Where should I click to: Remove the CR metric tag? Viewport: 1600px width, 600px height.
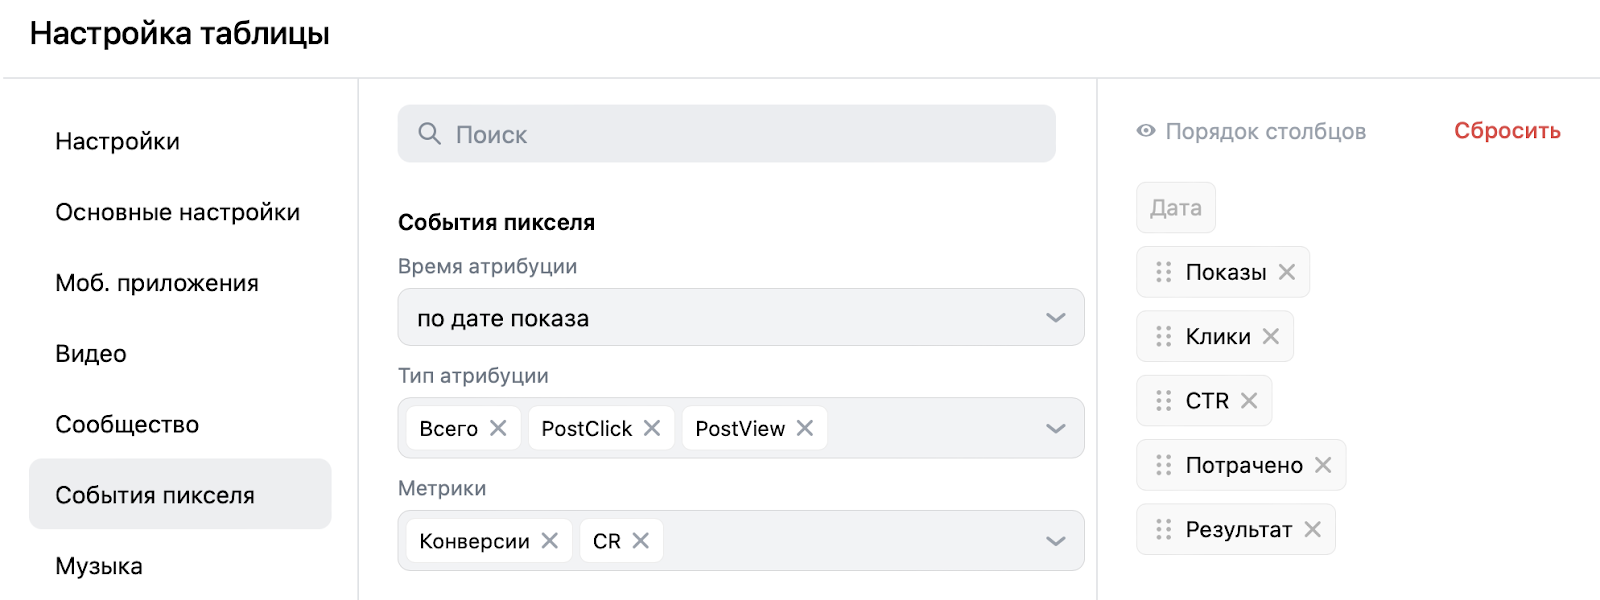[641, 540]
